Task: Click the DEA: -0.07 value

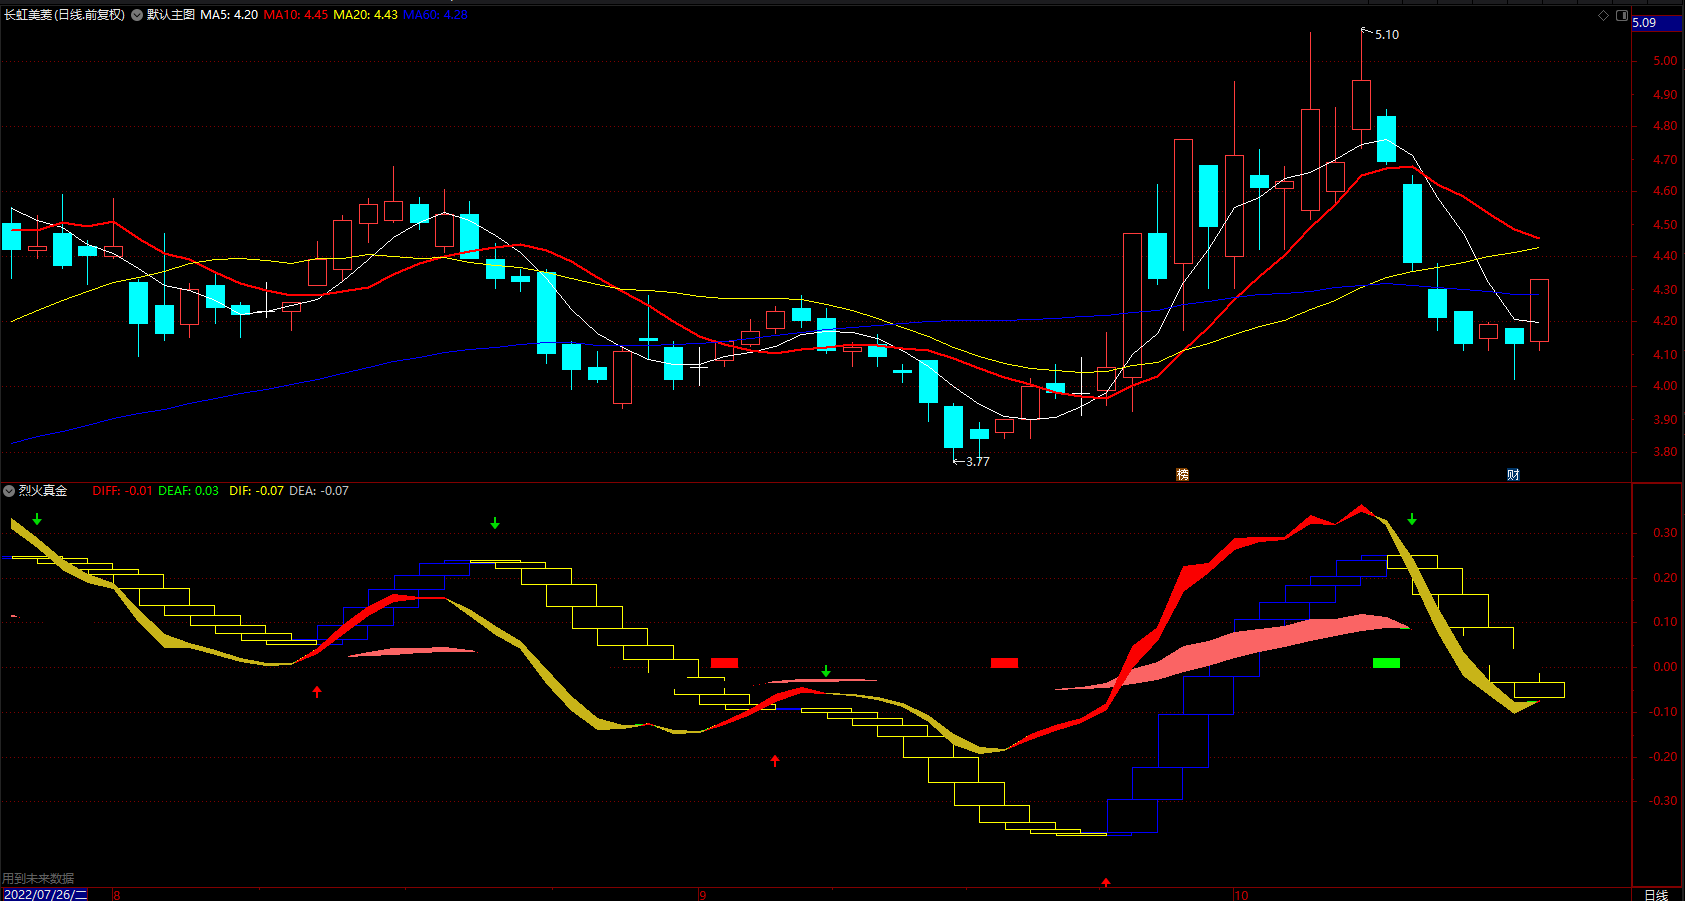Action: (x=319, y=491)
